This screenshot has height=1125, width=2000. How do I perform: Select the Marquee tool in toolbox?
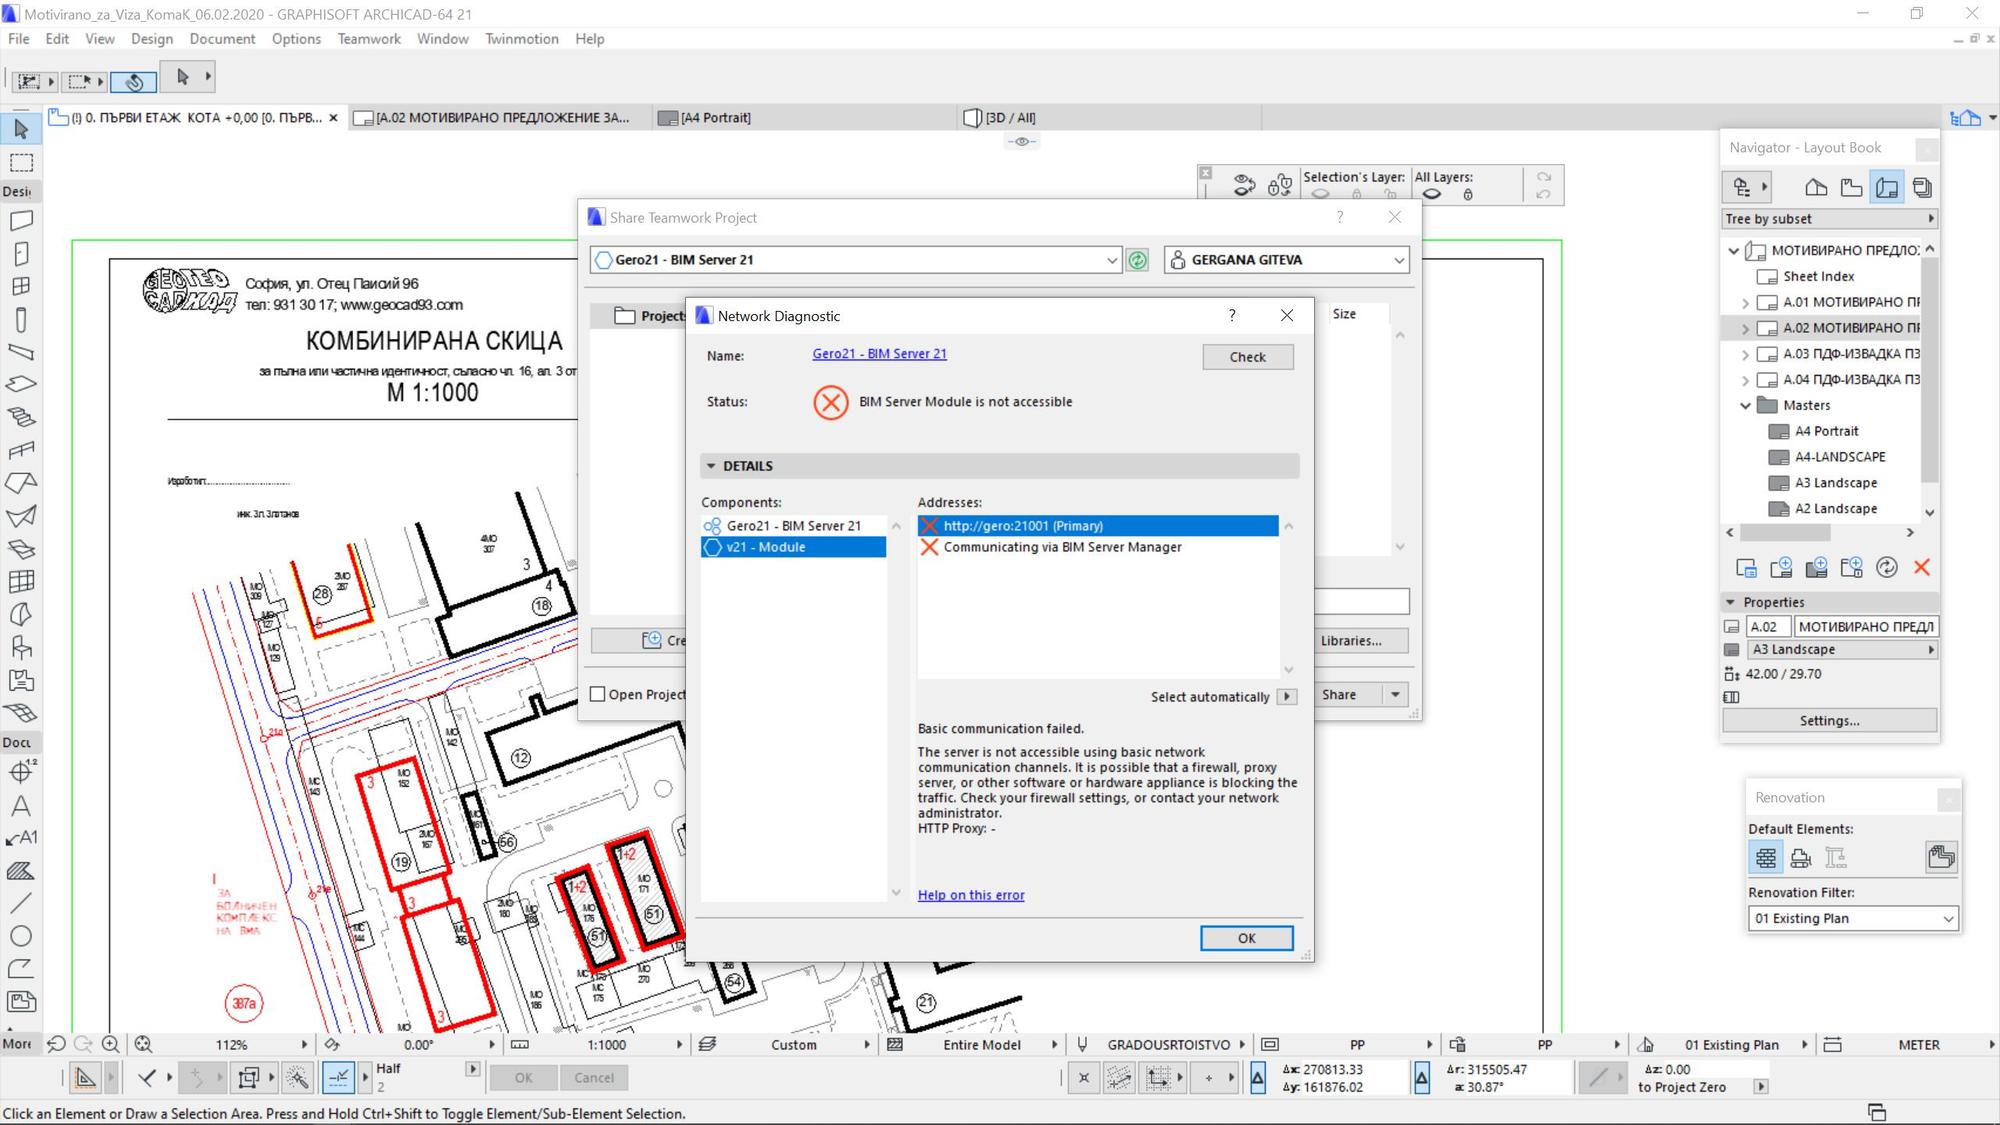point(21,162)
